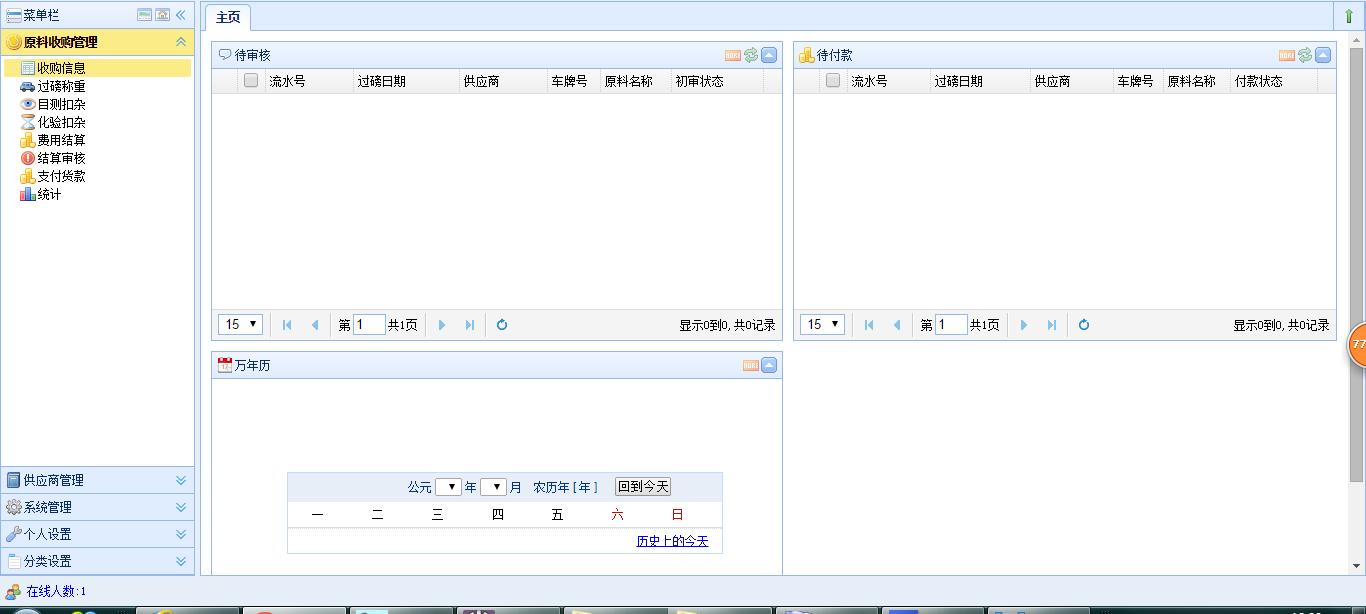This screenshot has width=1366, height=614.
Task: Click refresh icon in 待审核 panel header
Action: [751, 55]
